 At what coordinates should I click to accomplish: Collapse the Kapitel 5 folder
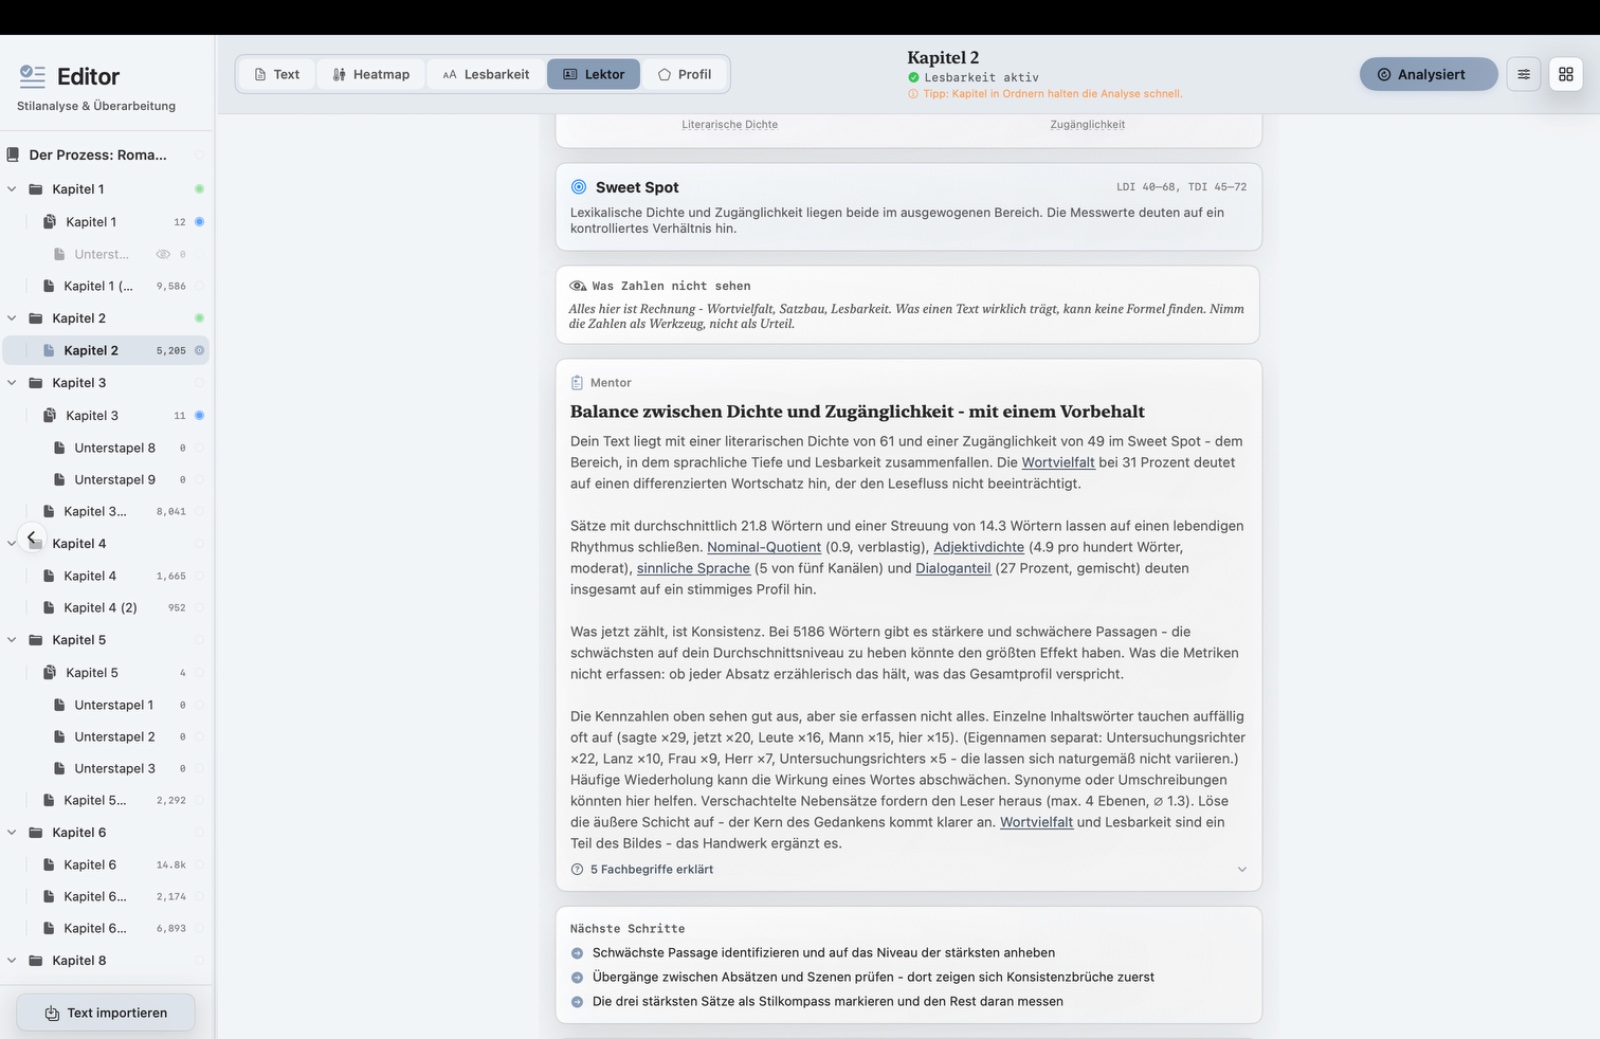coord(12,640)
